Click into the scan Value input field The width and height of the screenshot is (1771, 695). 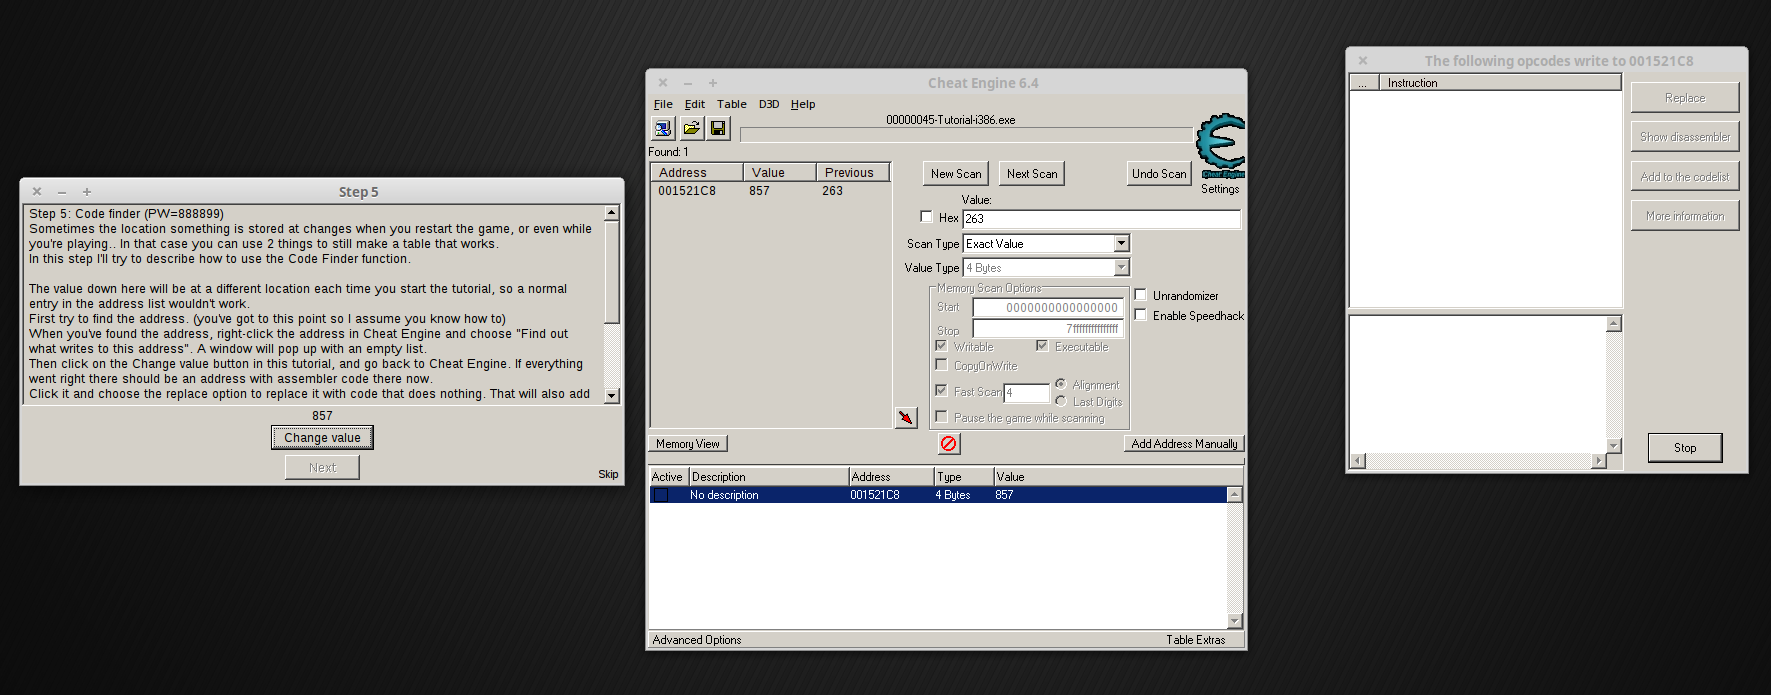tap(1101, 218)
